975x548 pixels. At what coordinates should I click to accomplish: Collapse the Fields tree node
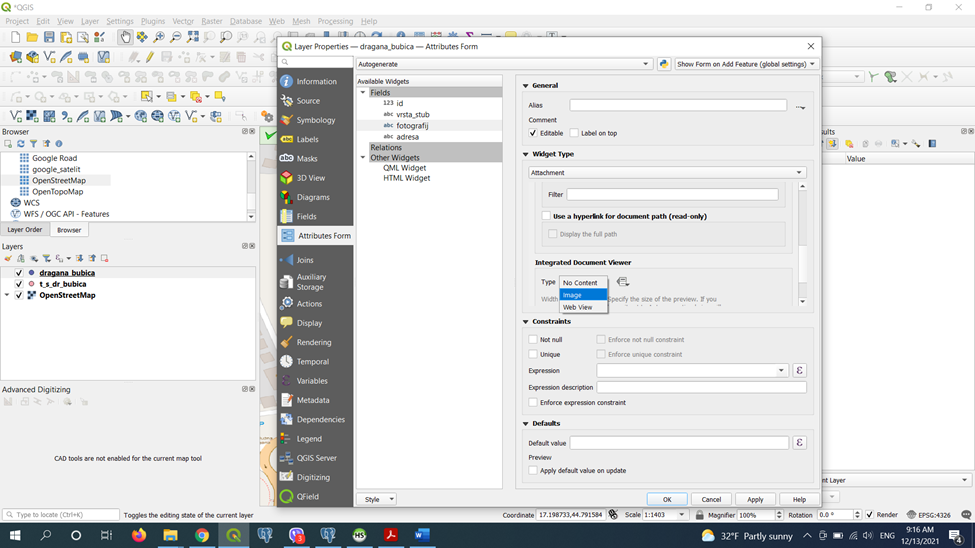(363, 93)
